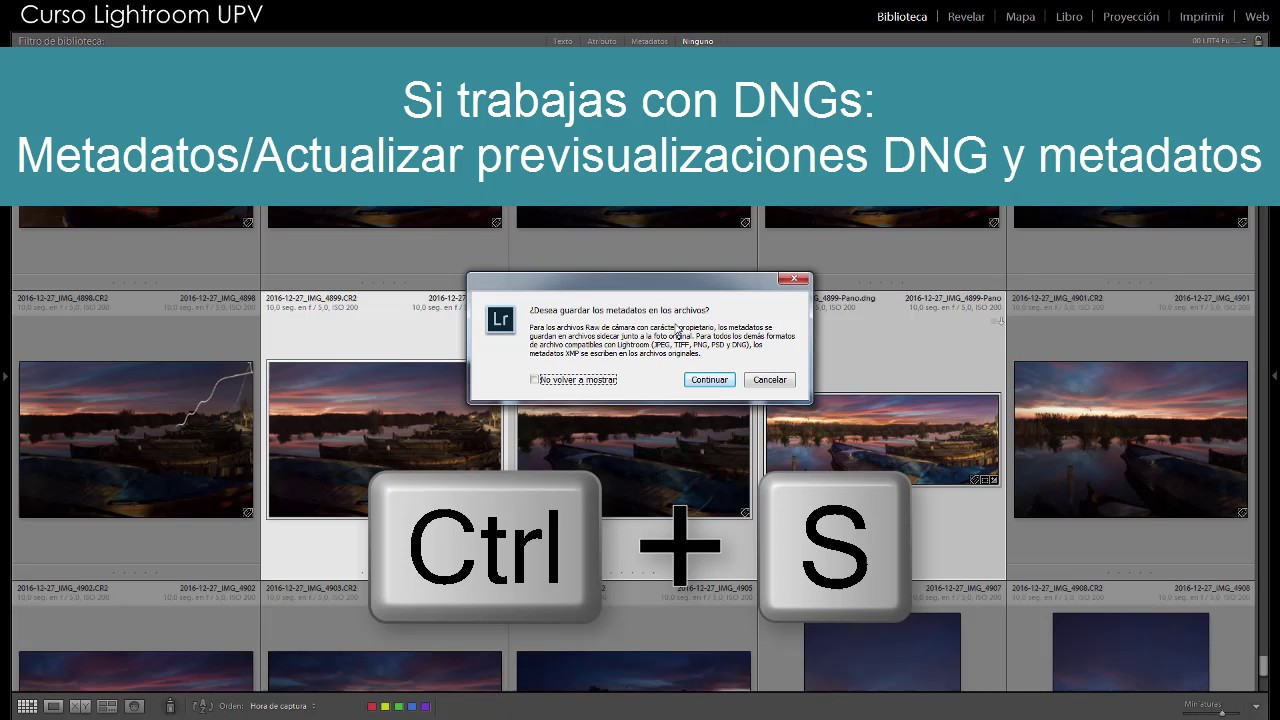Open the Mapa module

coord(1020,17)
